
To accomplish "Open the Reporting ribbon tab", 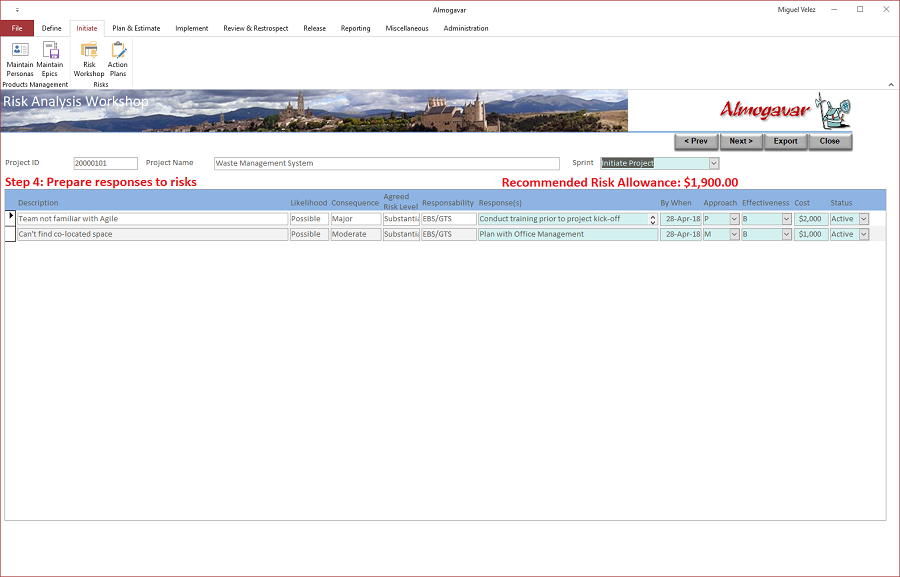I will point(355,28).
